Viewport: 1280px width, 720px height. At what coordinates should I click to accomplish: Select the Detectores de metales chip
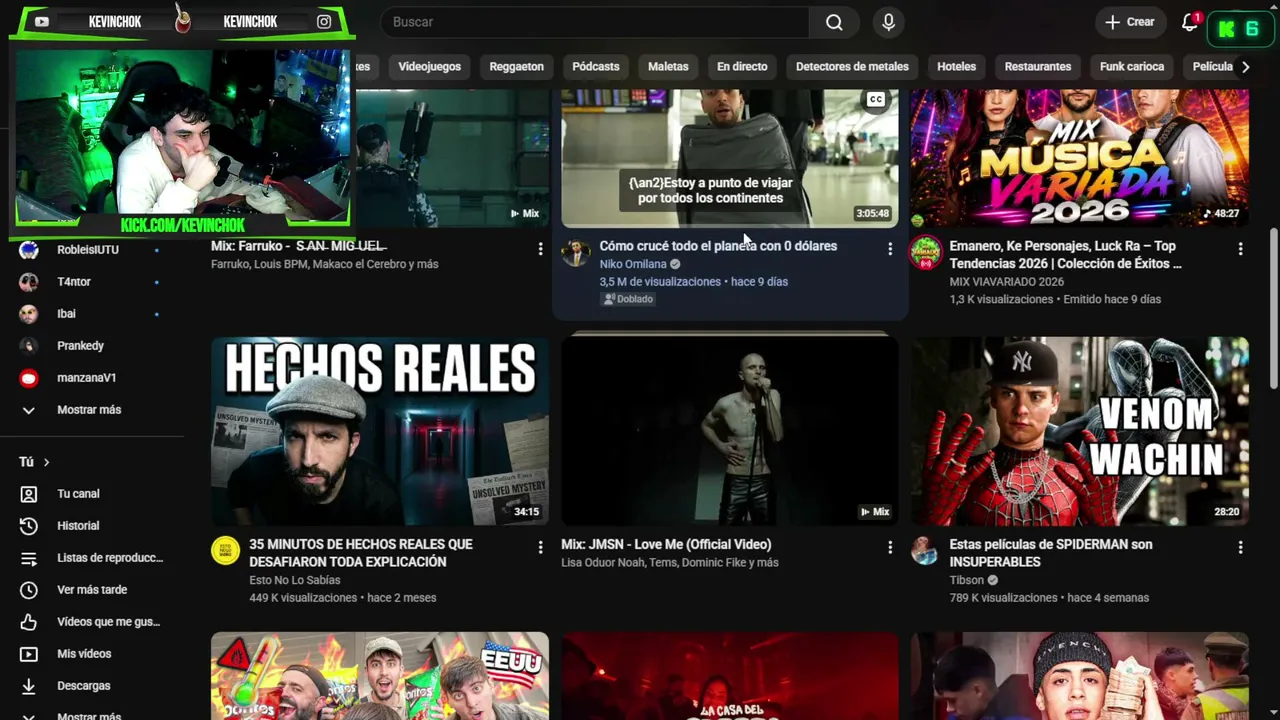[x=852, y=67]
